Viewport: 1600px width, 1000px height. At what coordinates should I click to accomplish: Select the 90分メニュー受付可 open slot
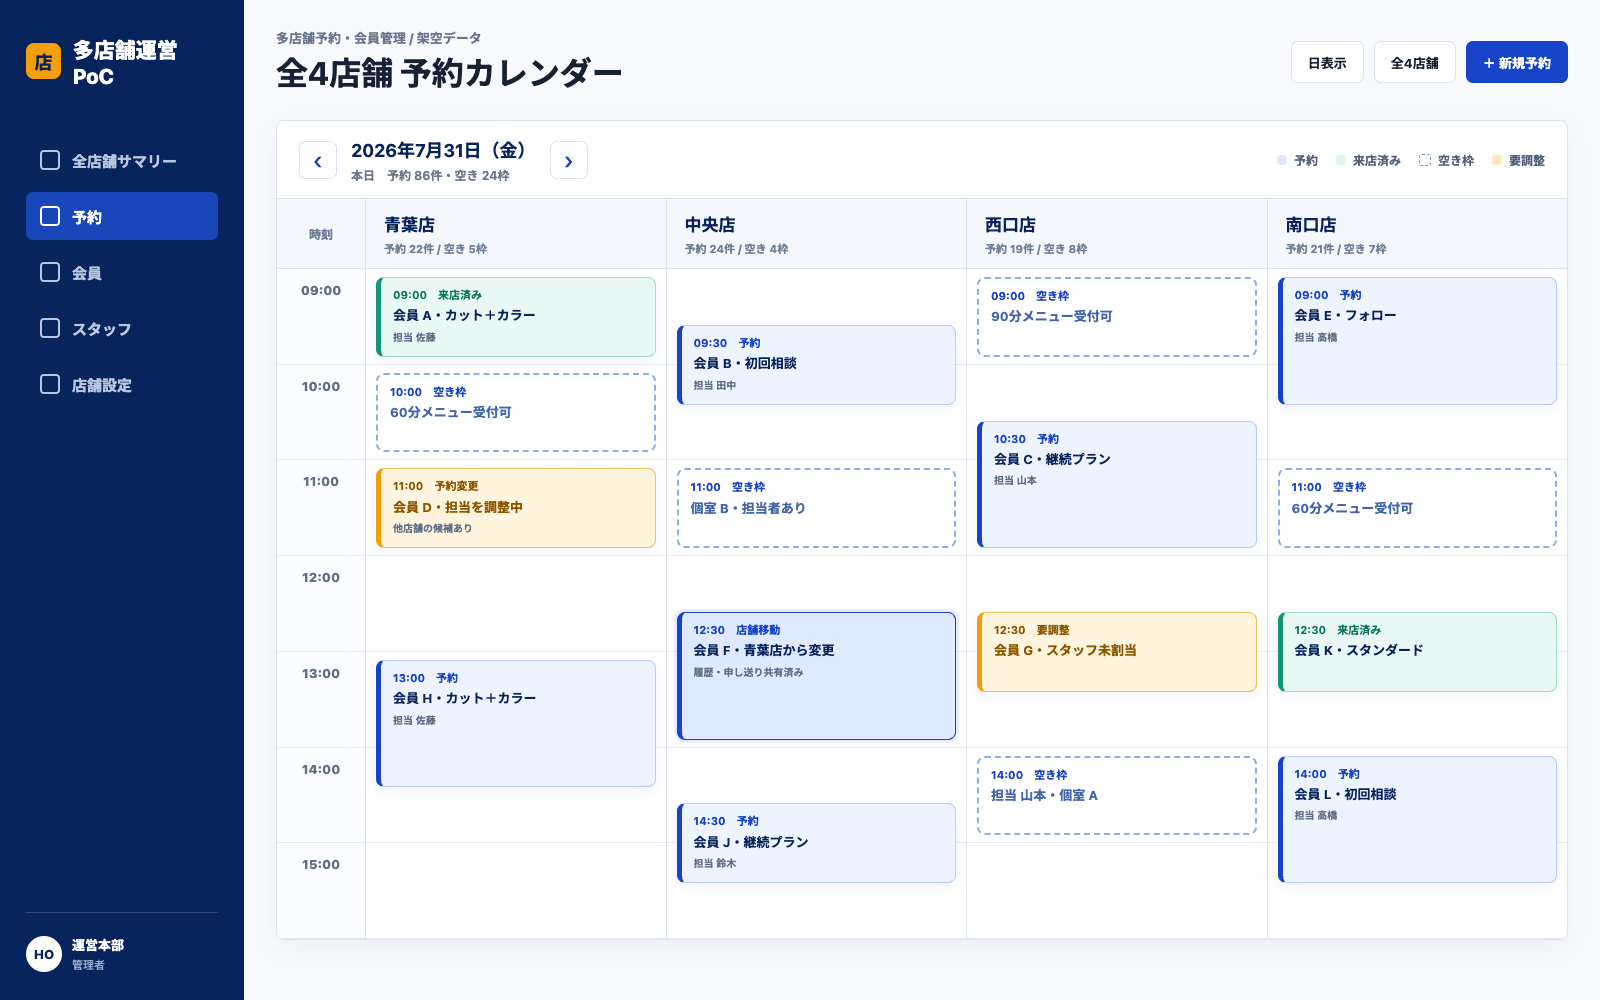point(1117,317)
